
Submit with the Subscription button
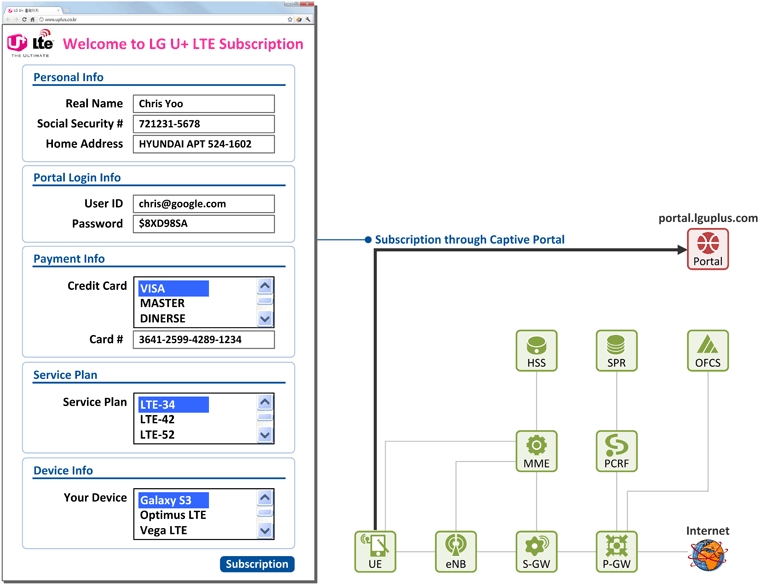(x=257, y=564)
